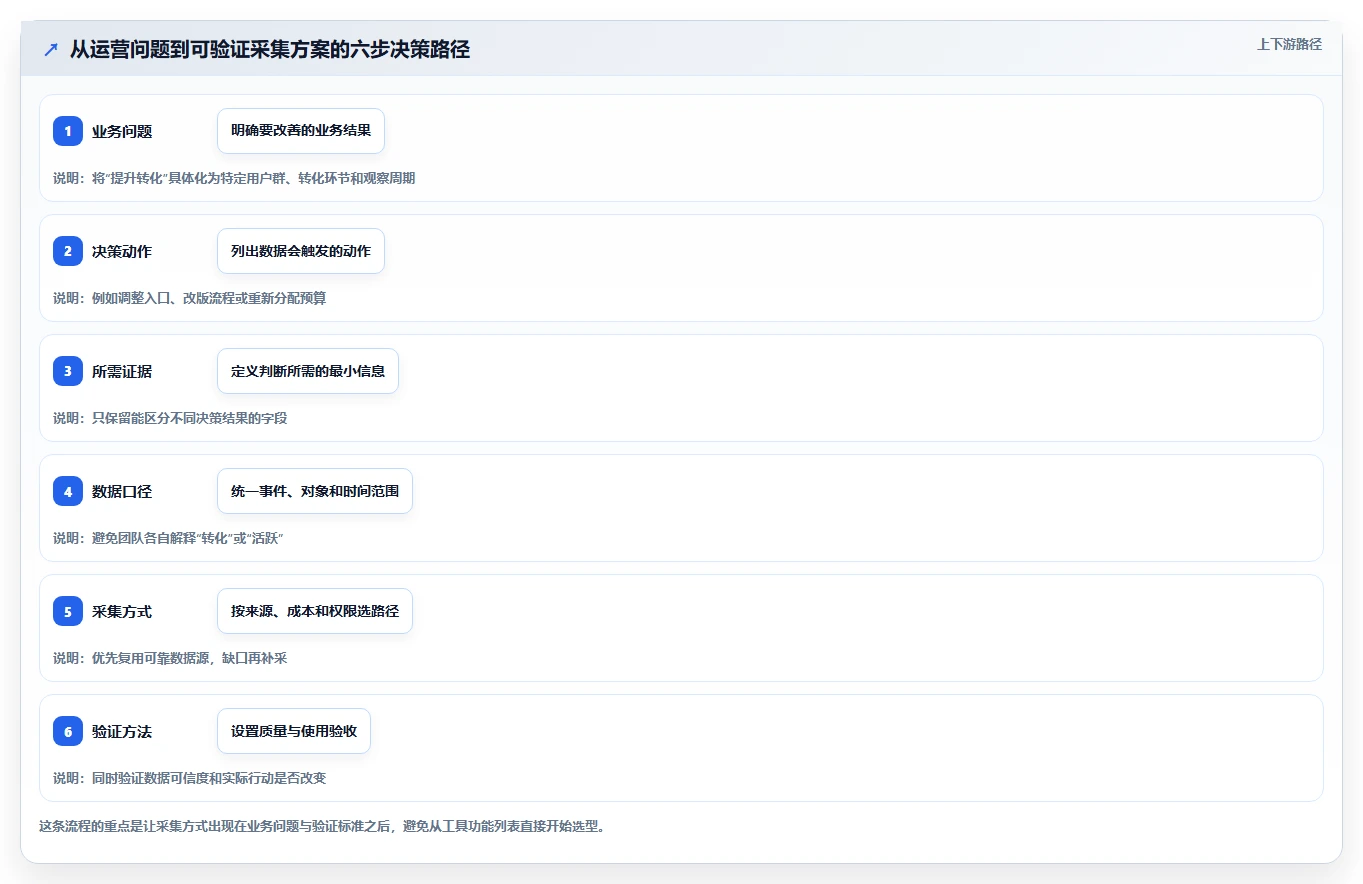The height and width of the screenshot is (884, 1363).
Task: Click the step 4 number badge
Action: (68, 491)
